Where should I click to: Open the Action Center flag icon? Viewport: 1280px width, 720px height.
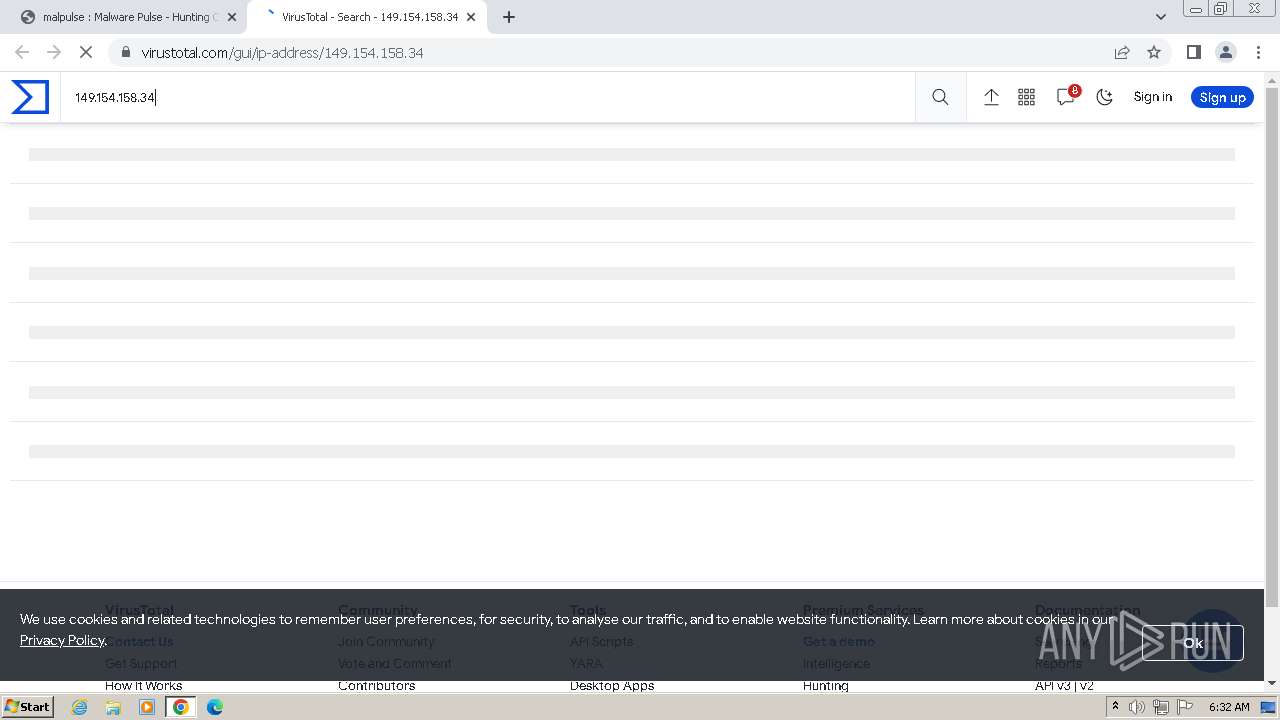1185,707
